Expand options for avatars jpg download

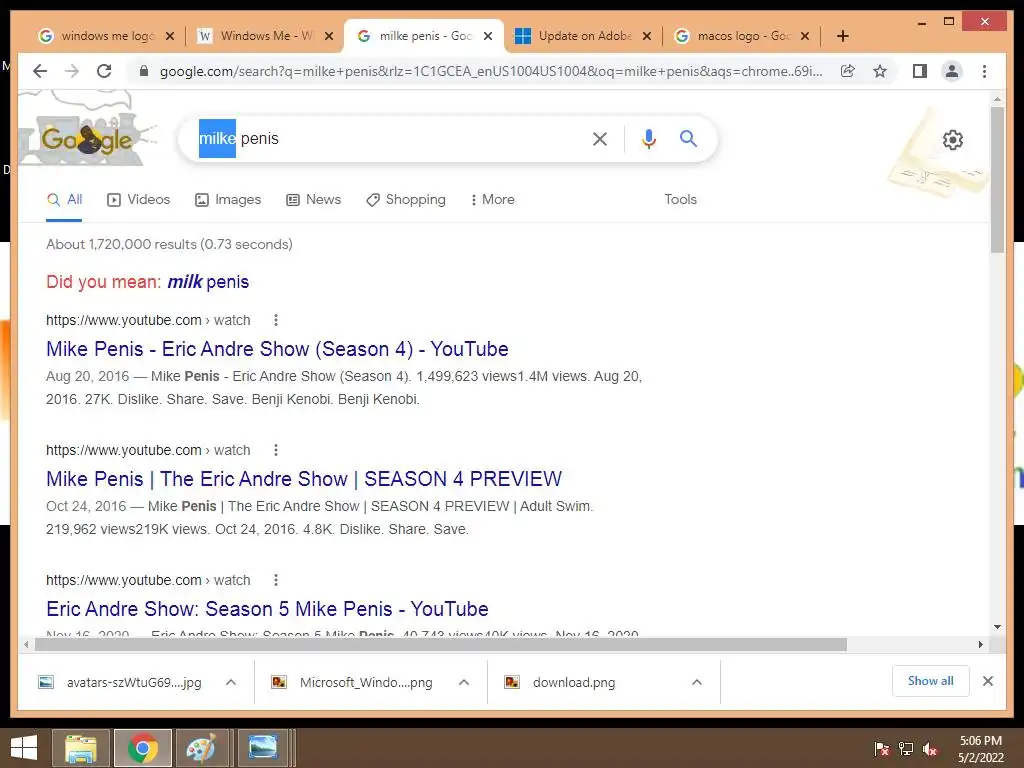(x=231, y=682)
